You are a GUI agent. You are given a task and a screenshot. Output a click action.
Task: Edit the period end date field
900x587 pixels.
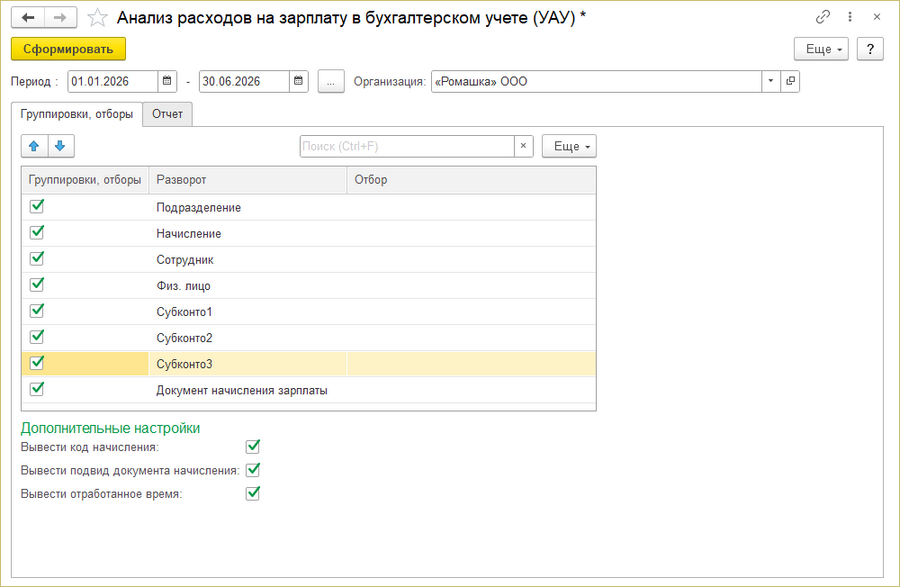(x=245, y=81)
